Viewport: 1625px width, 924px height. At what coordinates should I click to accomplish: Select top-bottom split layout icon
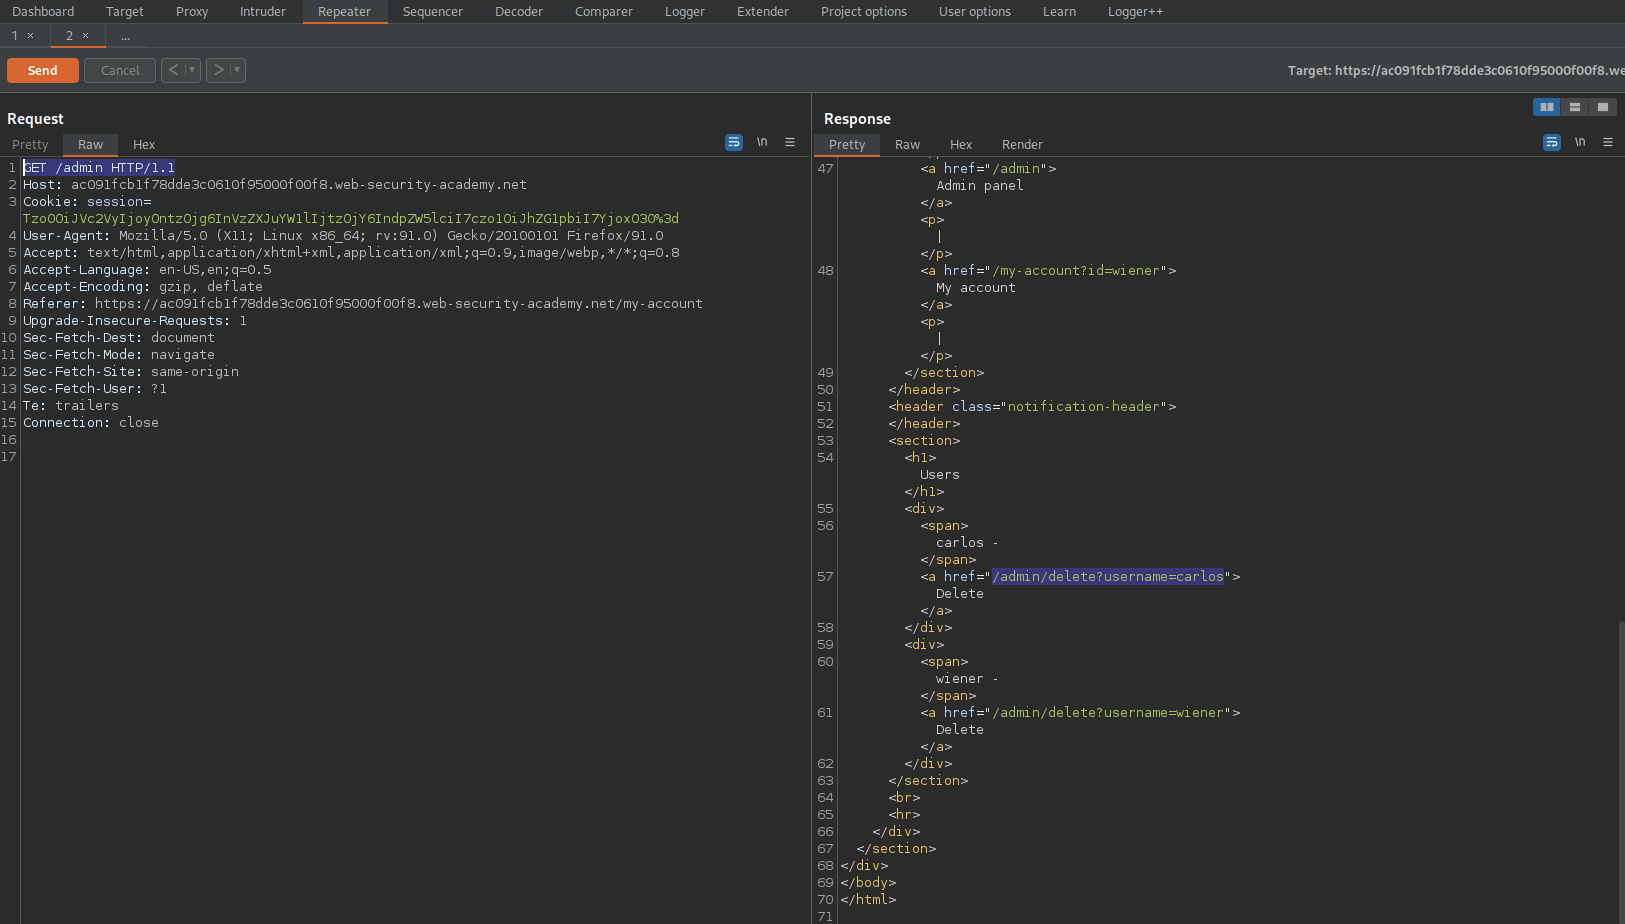(x=1575, y=107)
